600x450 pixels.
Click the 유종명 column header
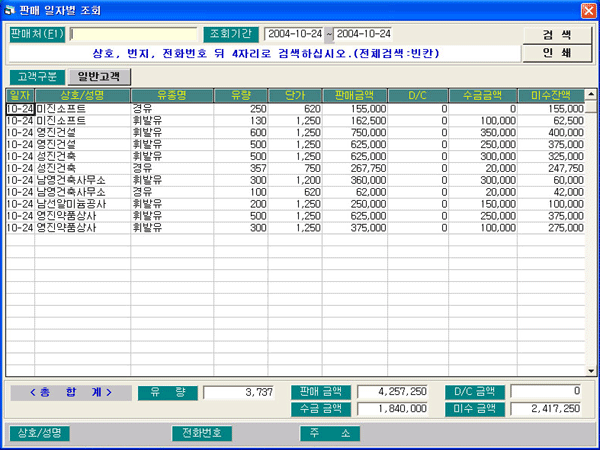coord(172,96)
